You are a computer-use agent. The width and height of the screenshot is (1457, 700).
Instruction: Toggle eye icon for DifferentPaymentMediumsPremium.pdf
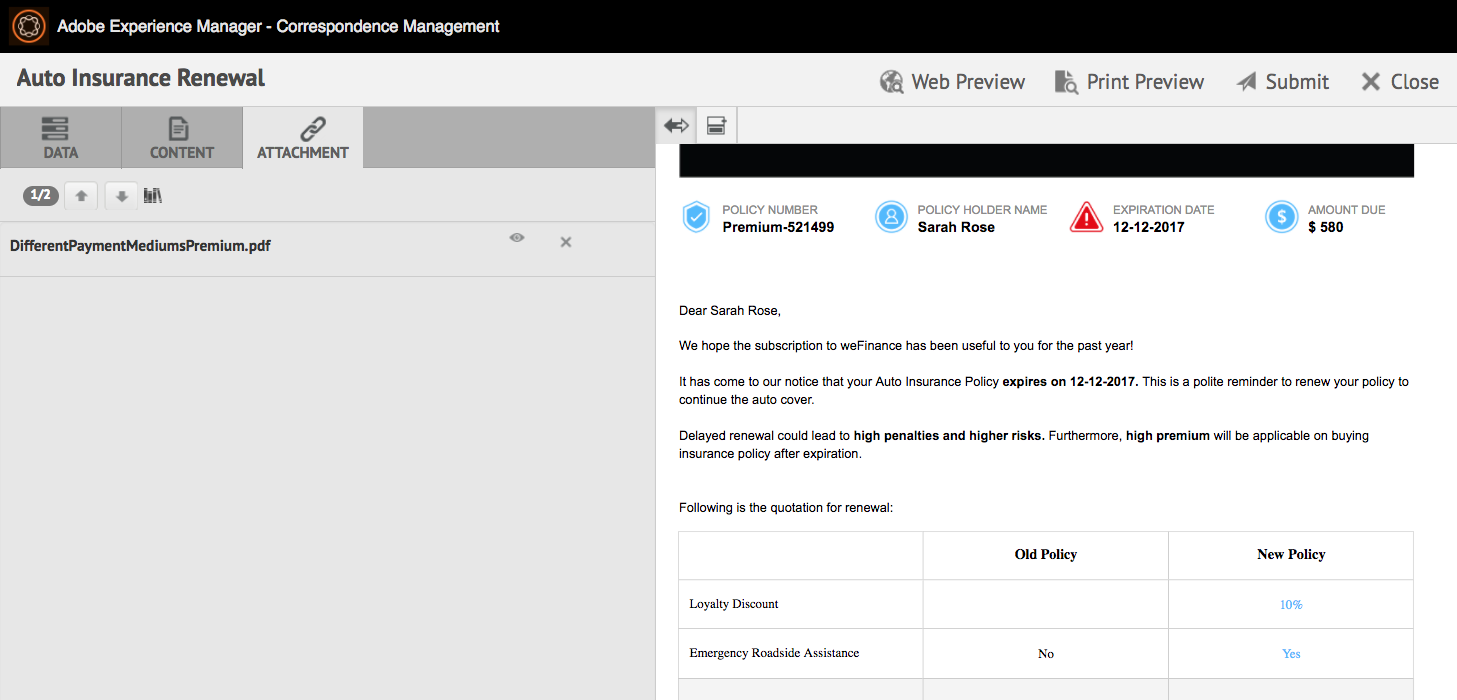point(516,238)
